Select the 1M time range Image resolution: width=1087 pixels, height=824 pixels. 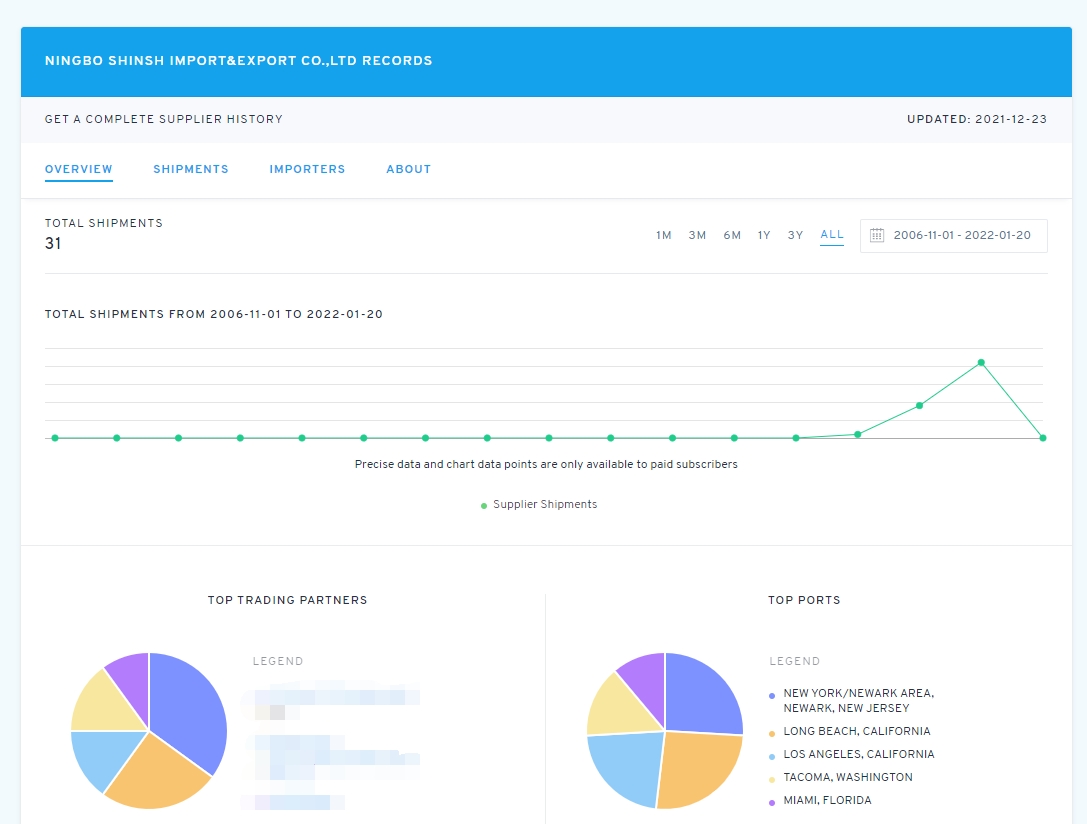pos(663,236)
